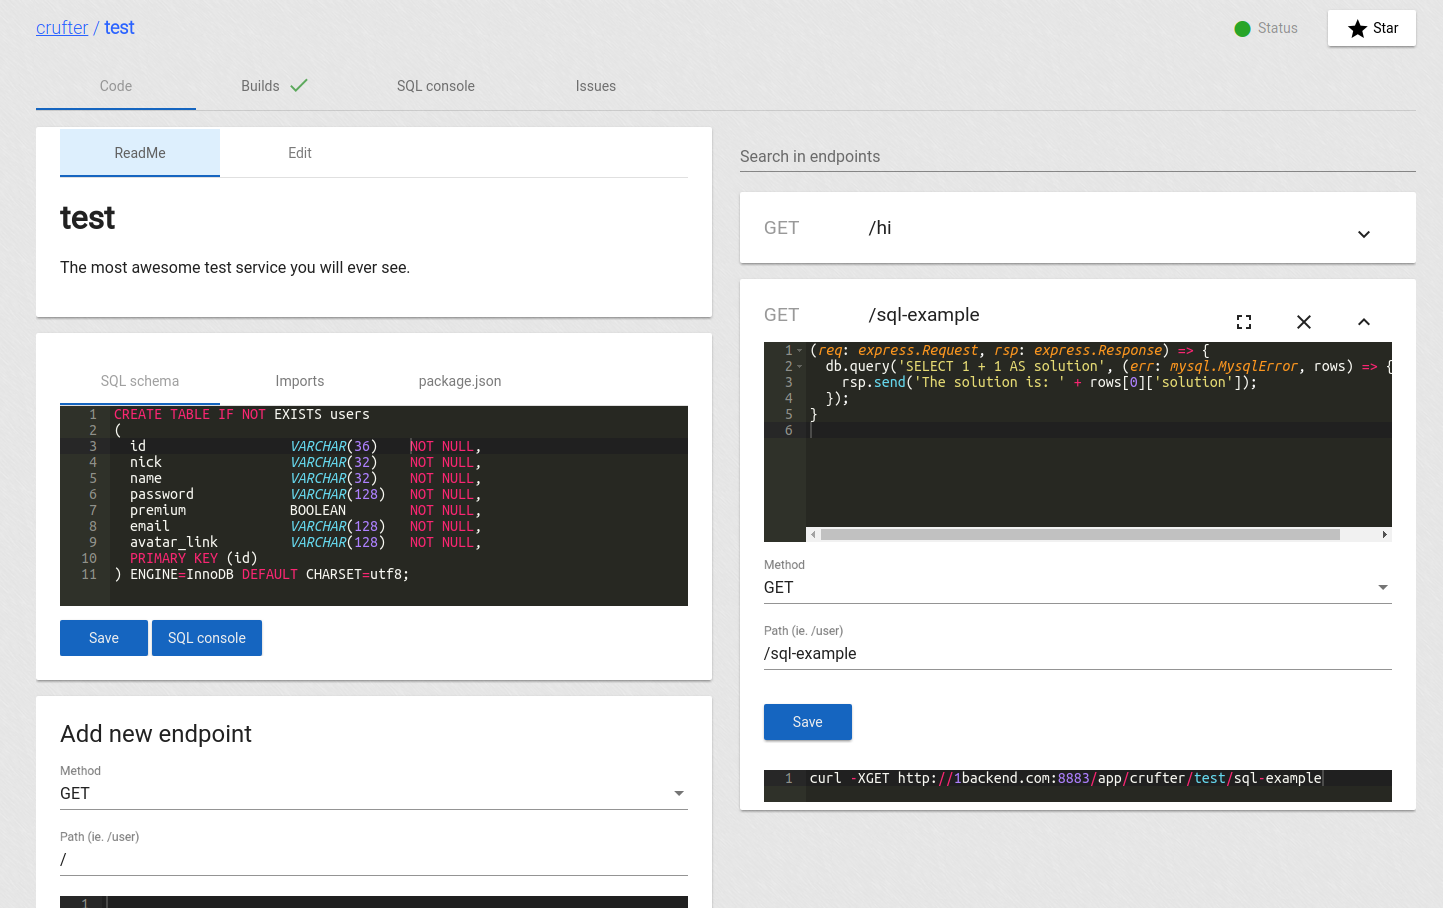Click the green Status indicator dot
This screenshot has height=908, width=1443.
tap(1242, 29)
